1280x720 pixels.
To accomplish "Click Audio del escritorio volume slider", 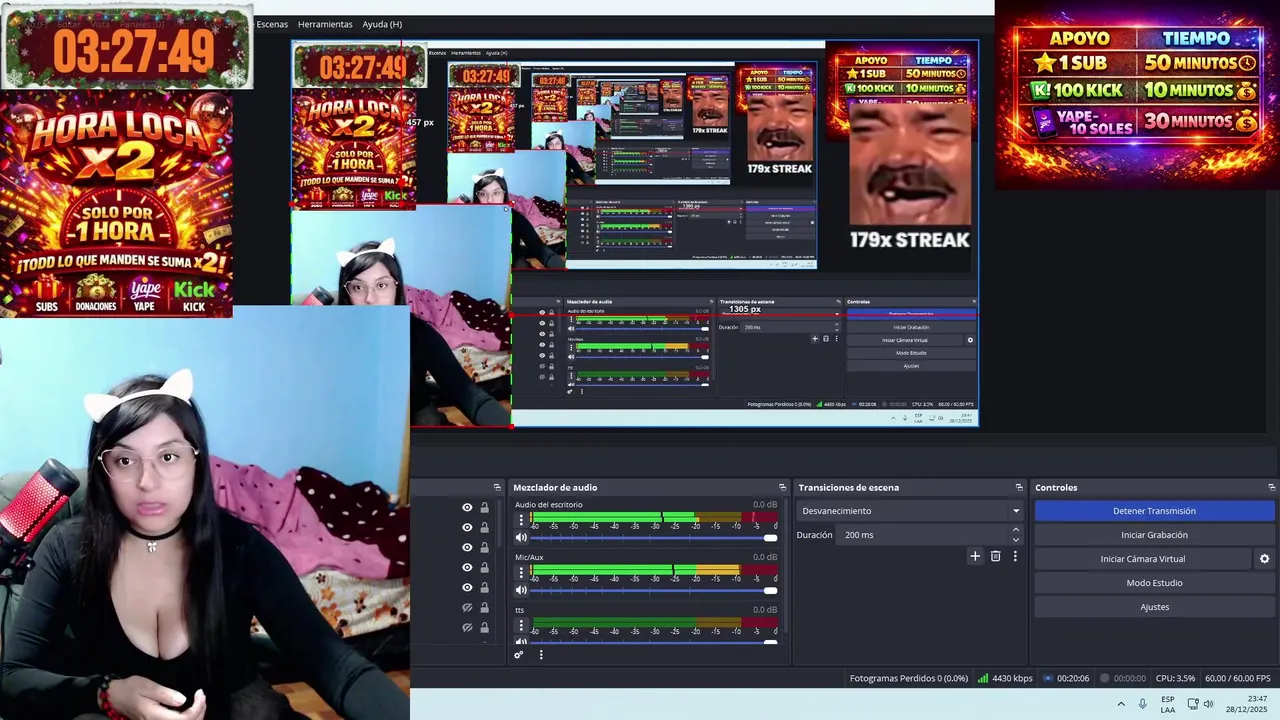I will click(x=654, y=538).
